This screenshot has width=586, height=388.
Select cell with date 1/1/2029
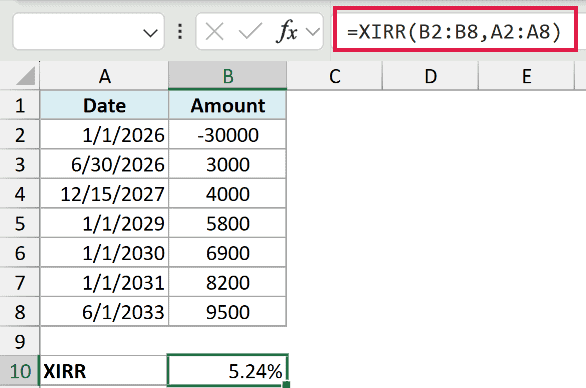[x=104, y=224]
